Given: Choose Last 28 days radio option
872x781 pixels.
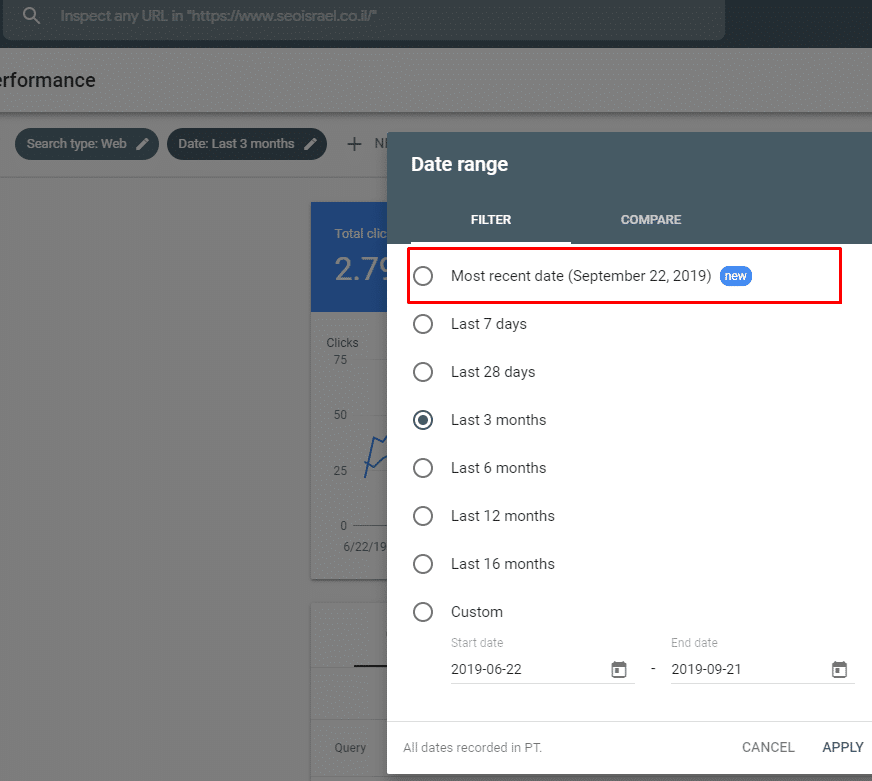Looking at the screenshot, I should pos(423,372).
